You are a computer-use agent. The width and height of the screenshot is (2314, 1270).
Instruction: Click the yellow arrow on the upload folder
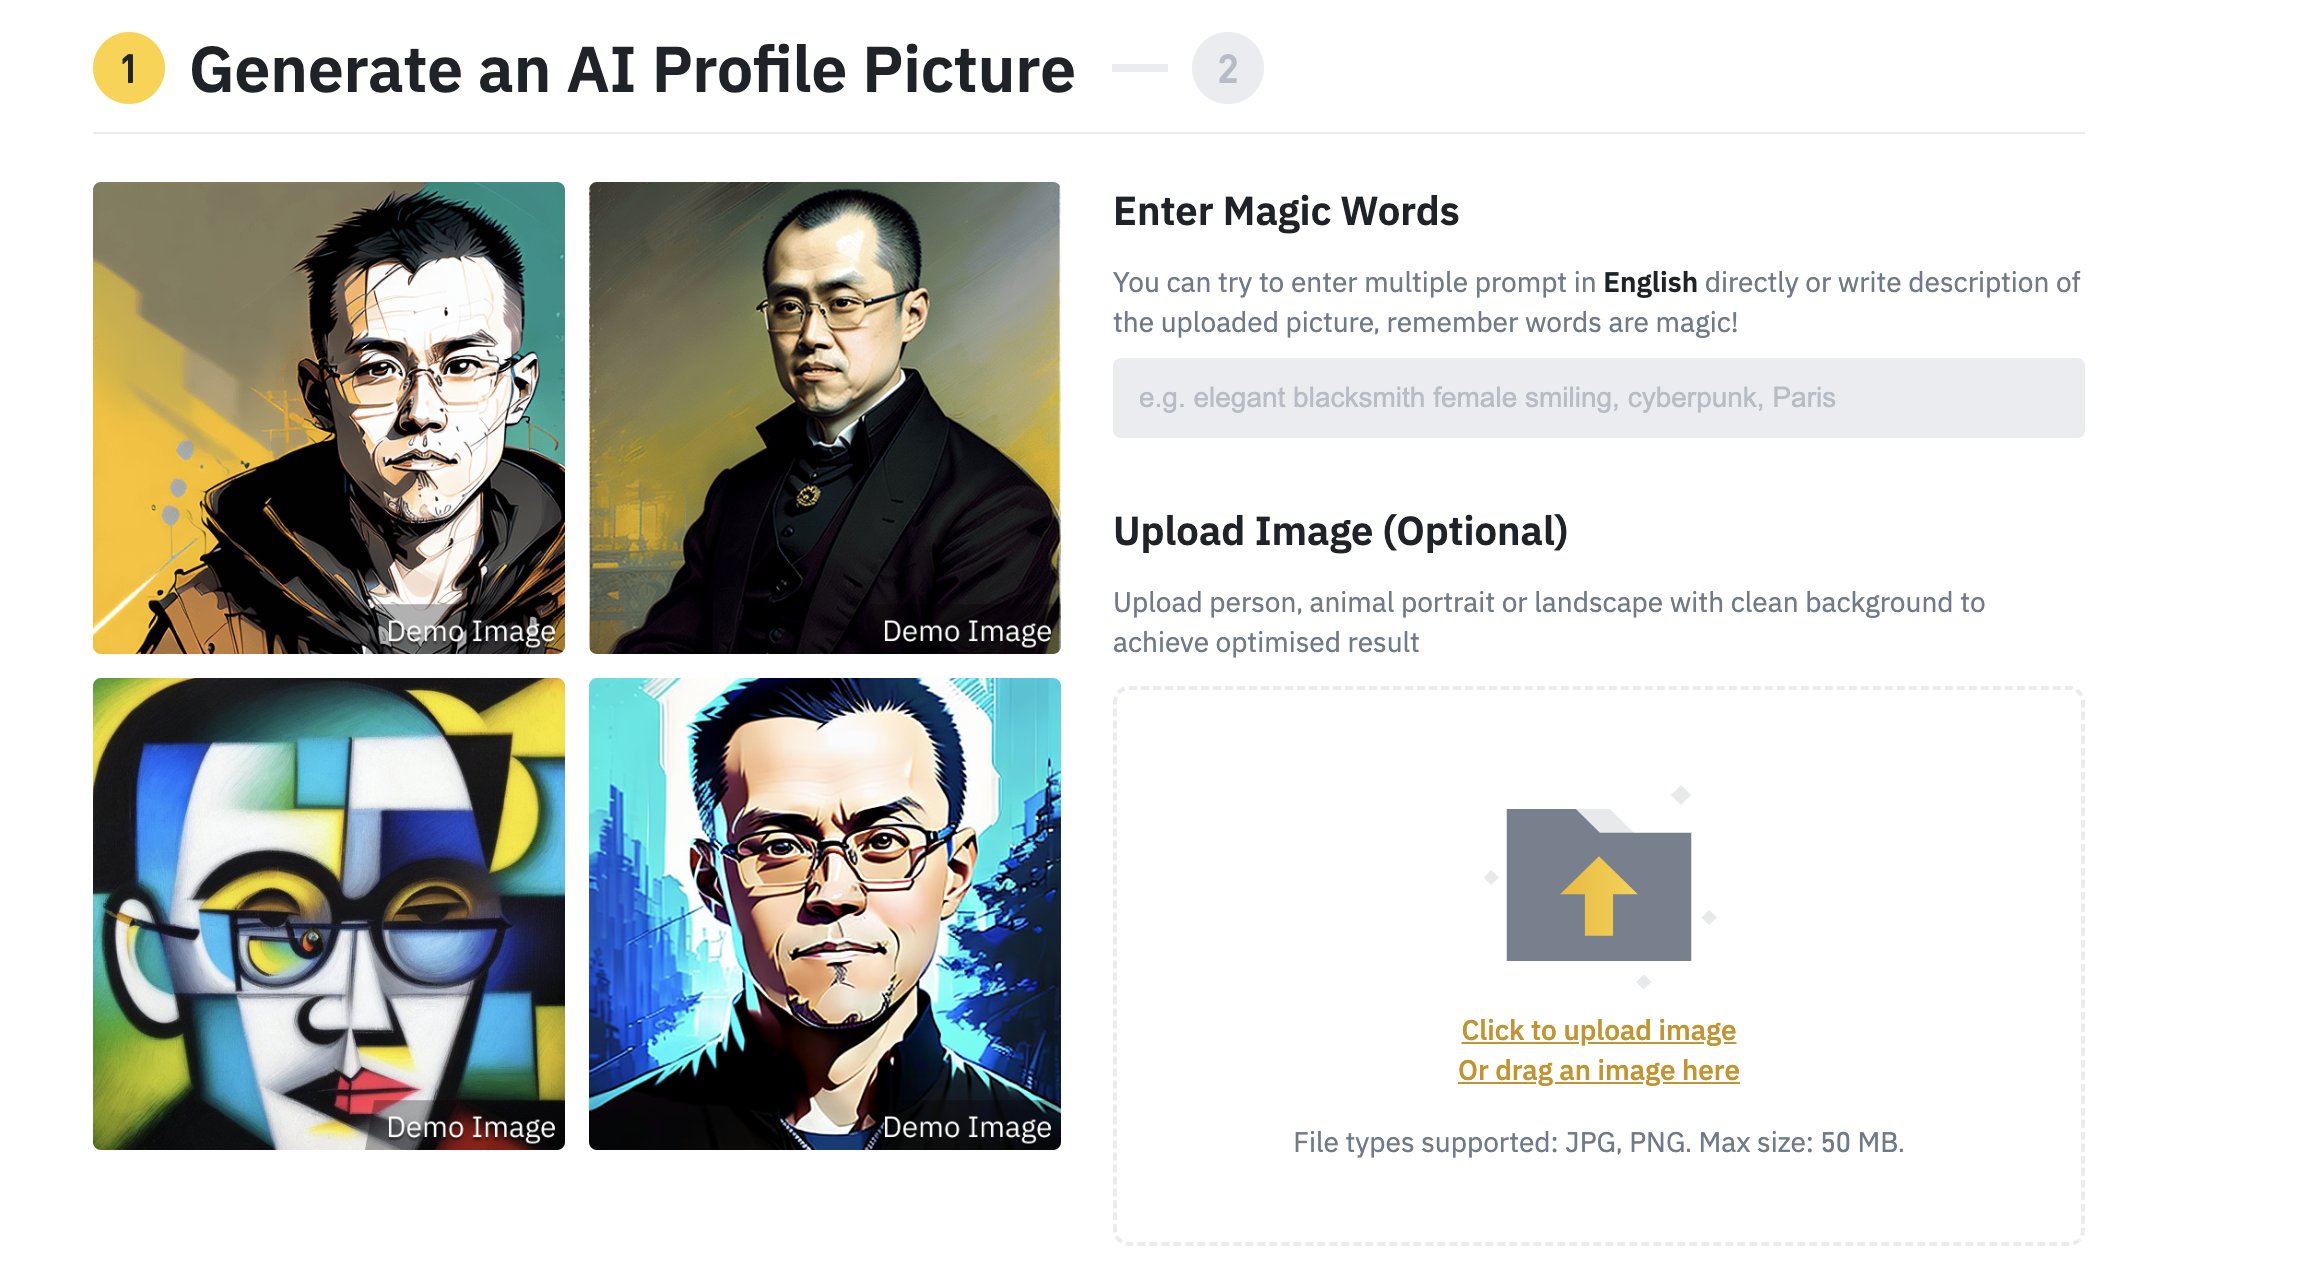point(1598,896)
